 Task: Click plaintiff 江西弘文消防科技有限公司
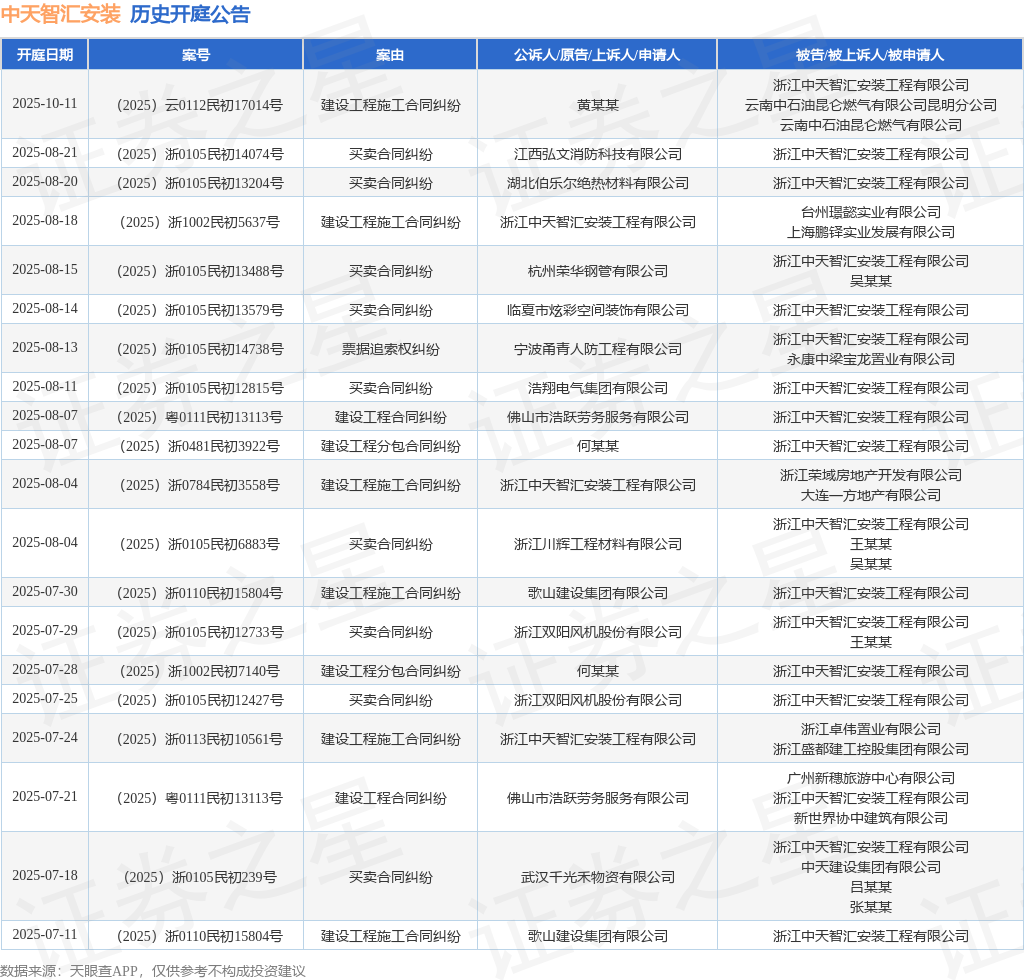(x=598, y=154)
